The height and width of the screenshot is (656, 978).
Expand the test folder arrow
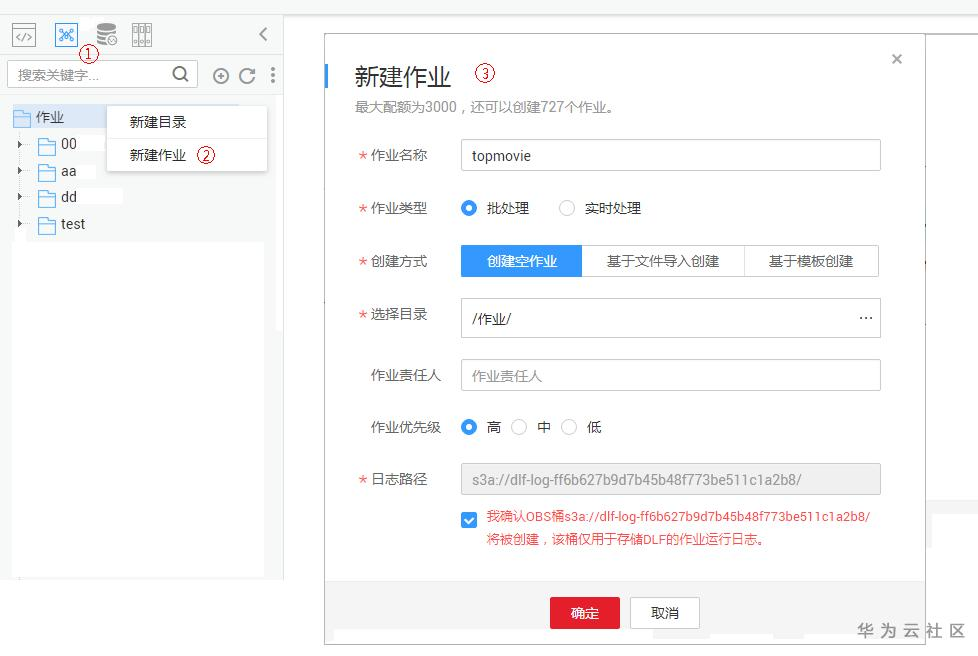click(x=20, y=223)
